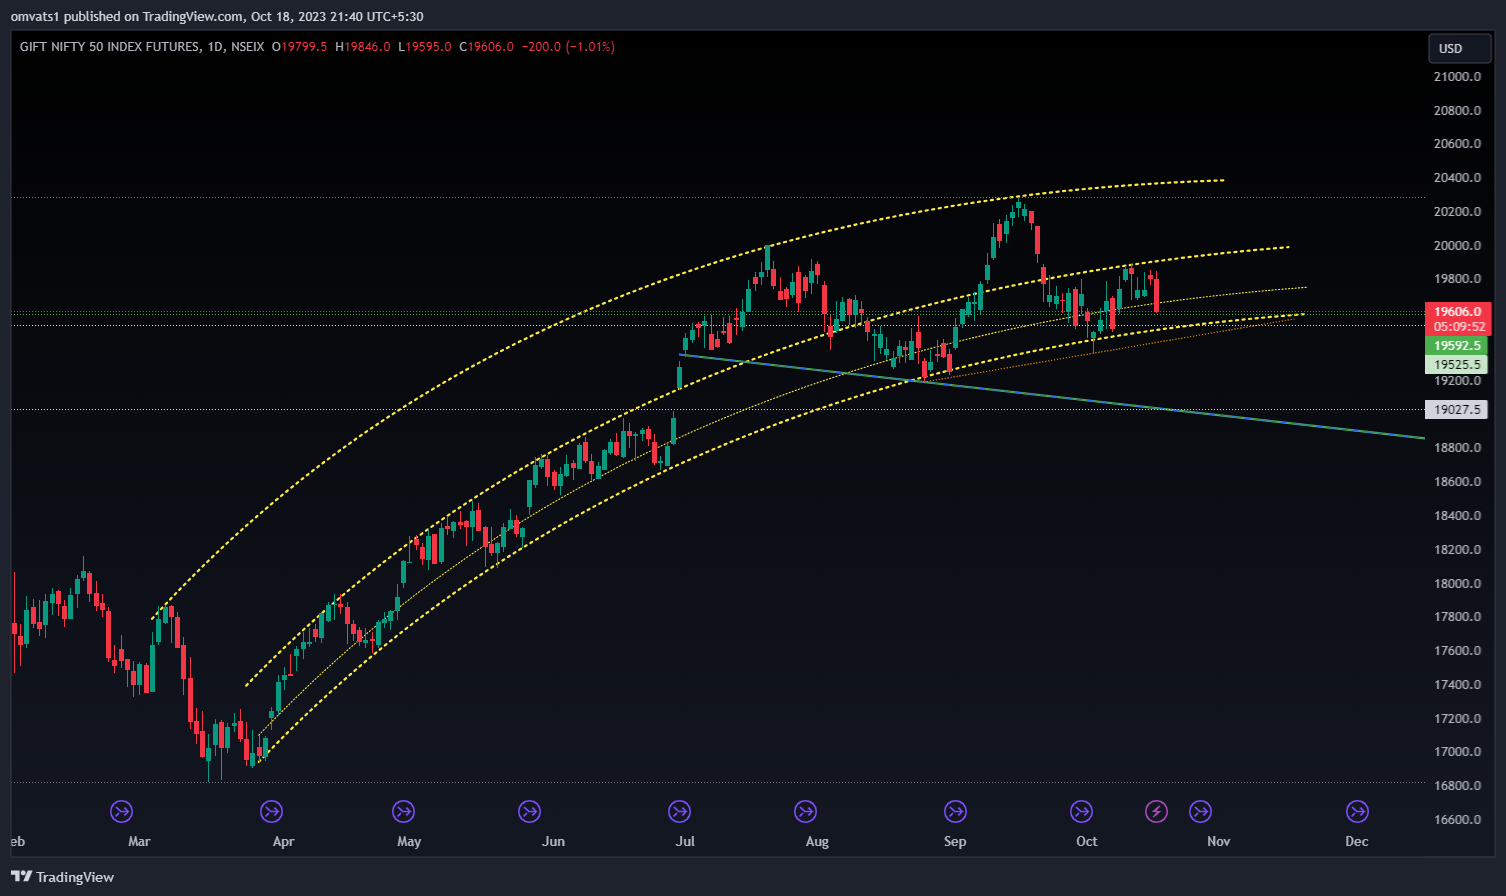This screenshot has width=1506, height=896.
Task: Click the 20000.0 price scale label
Action: tap(1457, 246)
